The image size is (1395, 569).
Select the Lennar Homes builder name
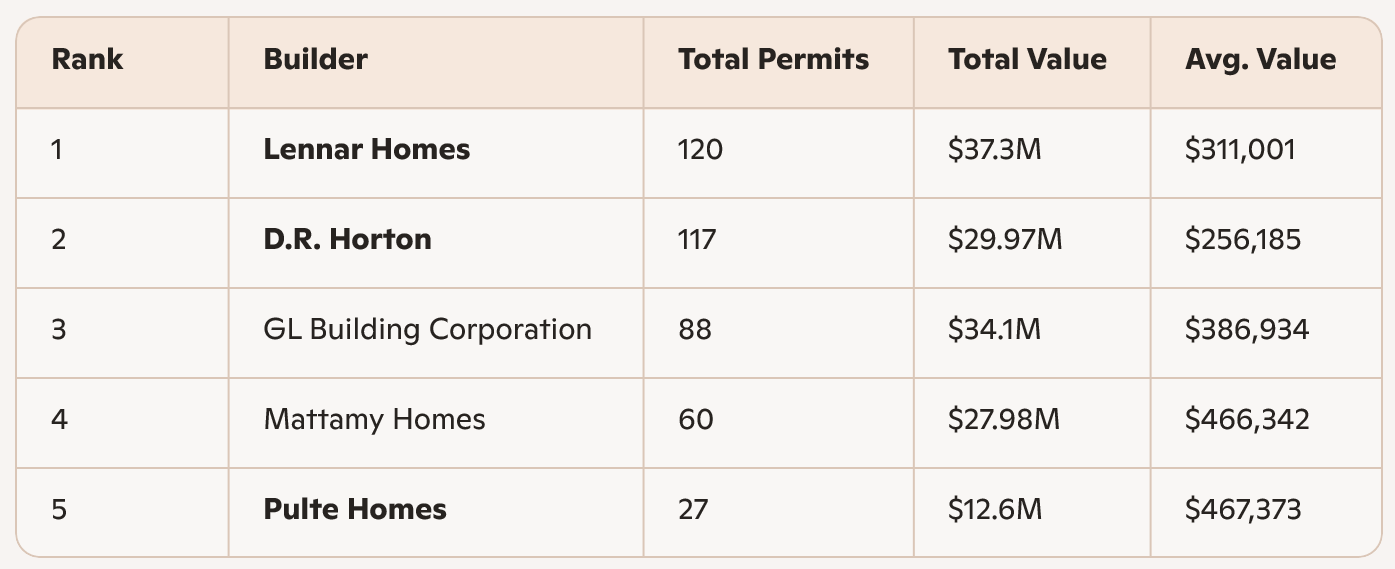366,150
